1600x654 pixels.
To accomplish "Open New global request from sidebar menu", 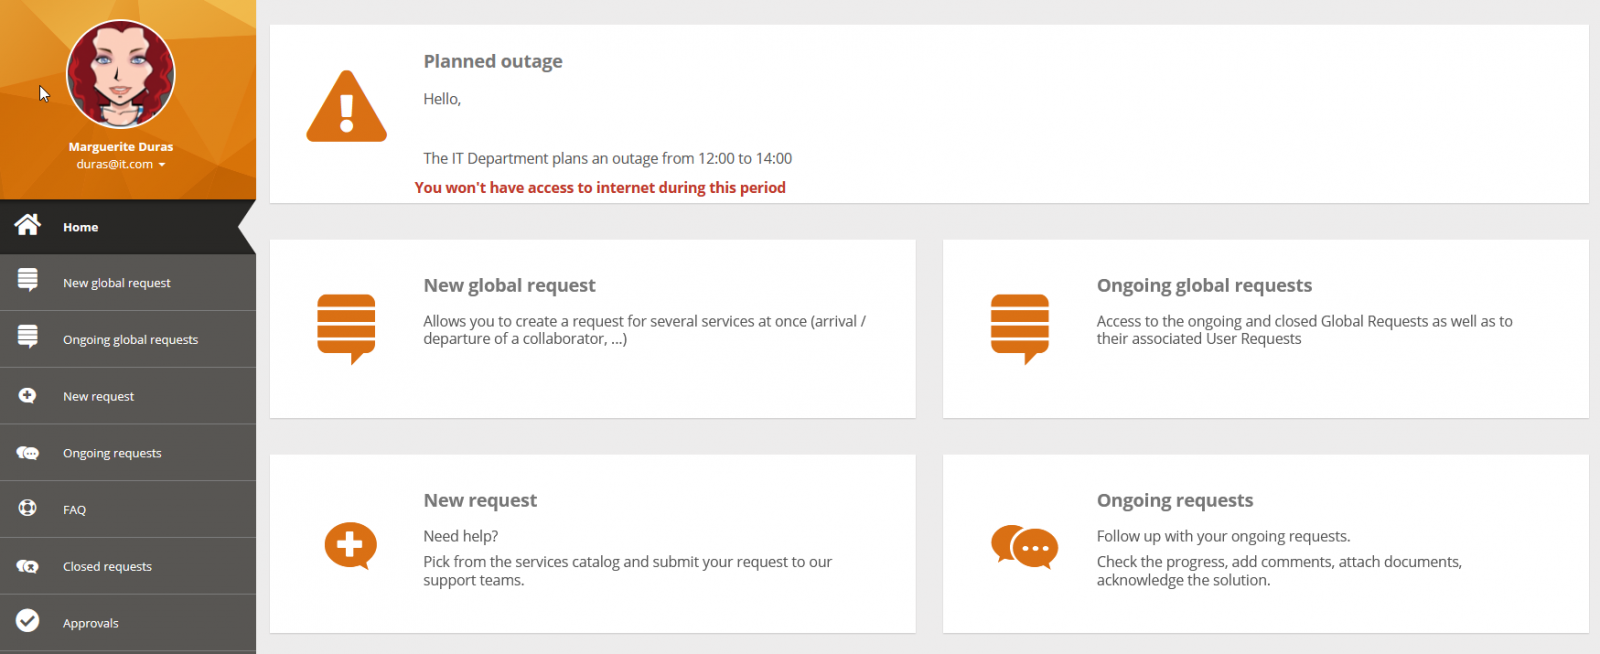I will tap(116, 283).
